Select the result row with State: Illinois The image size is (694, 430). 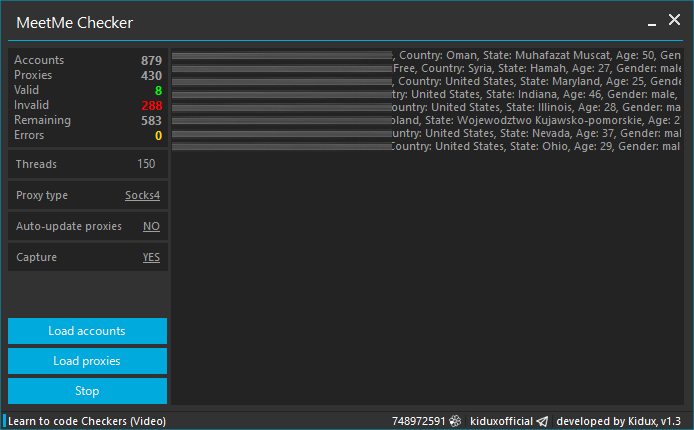(x=427, y=107)
